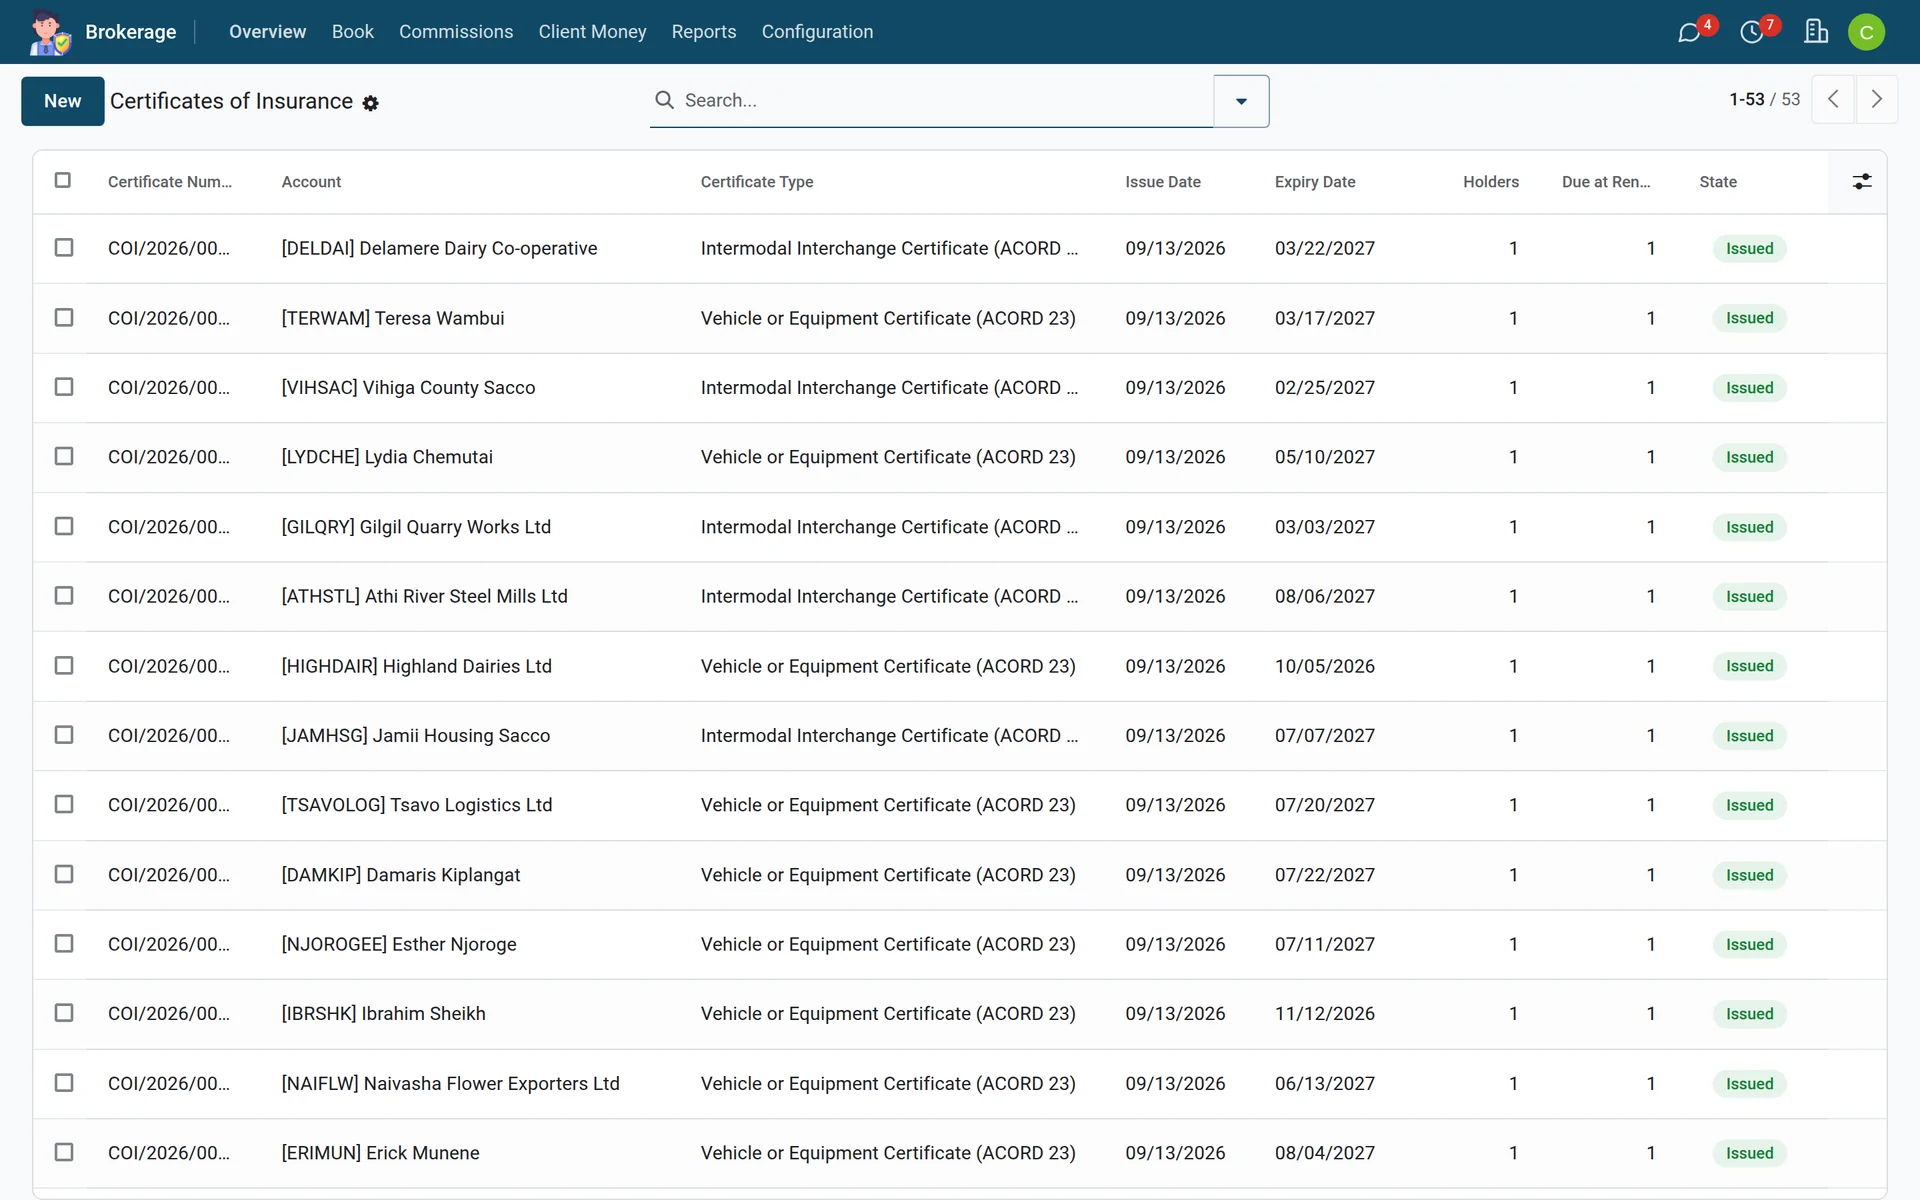Viewport: 1920px width, 1200px height.
Task: Open the Tsavo Logistics Ltd record
Action: [x=416, y=805]
